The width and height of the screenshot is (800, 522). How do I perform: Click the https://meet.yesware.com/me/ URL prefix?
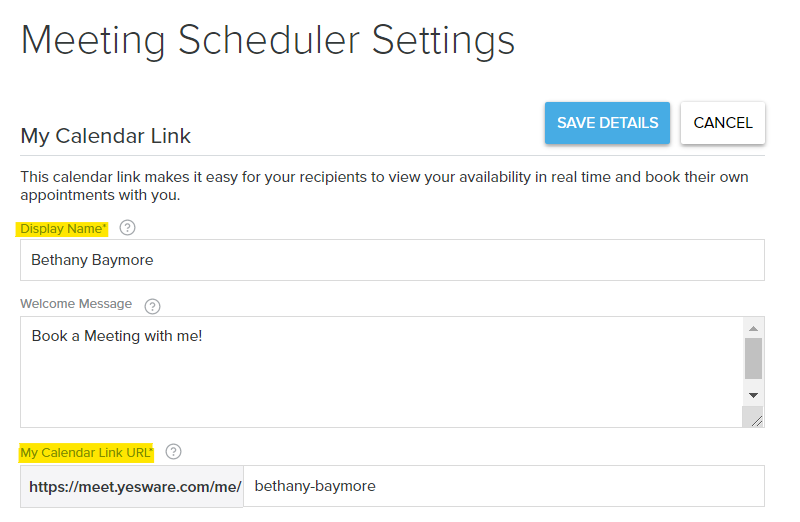click(x=135, y=487)
